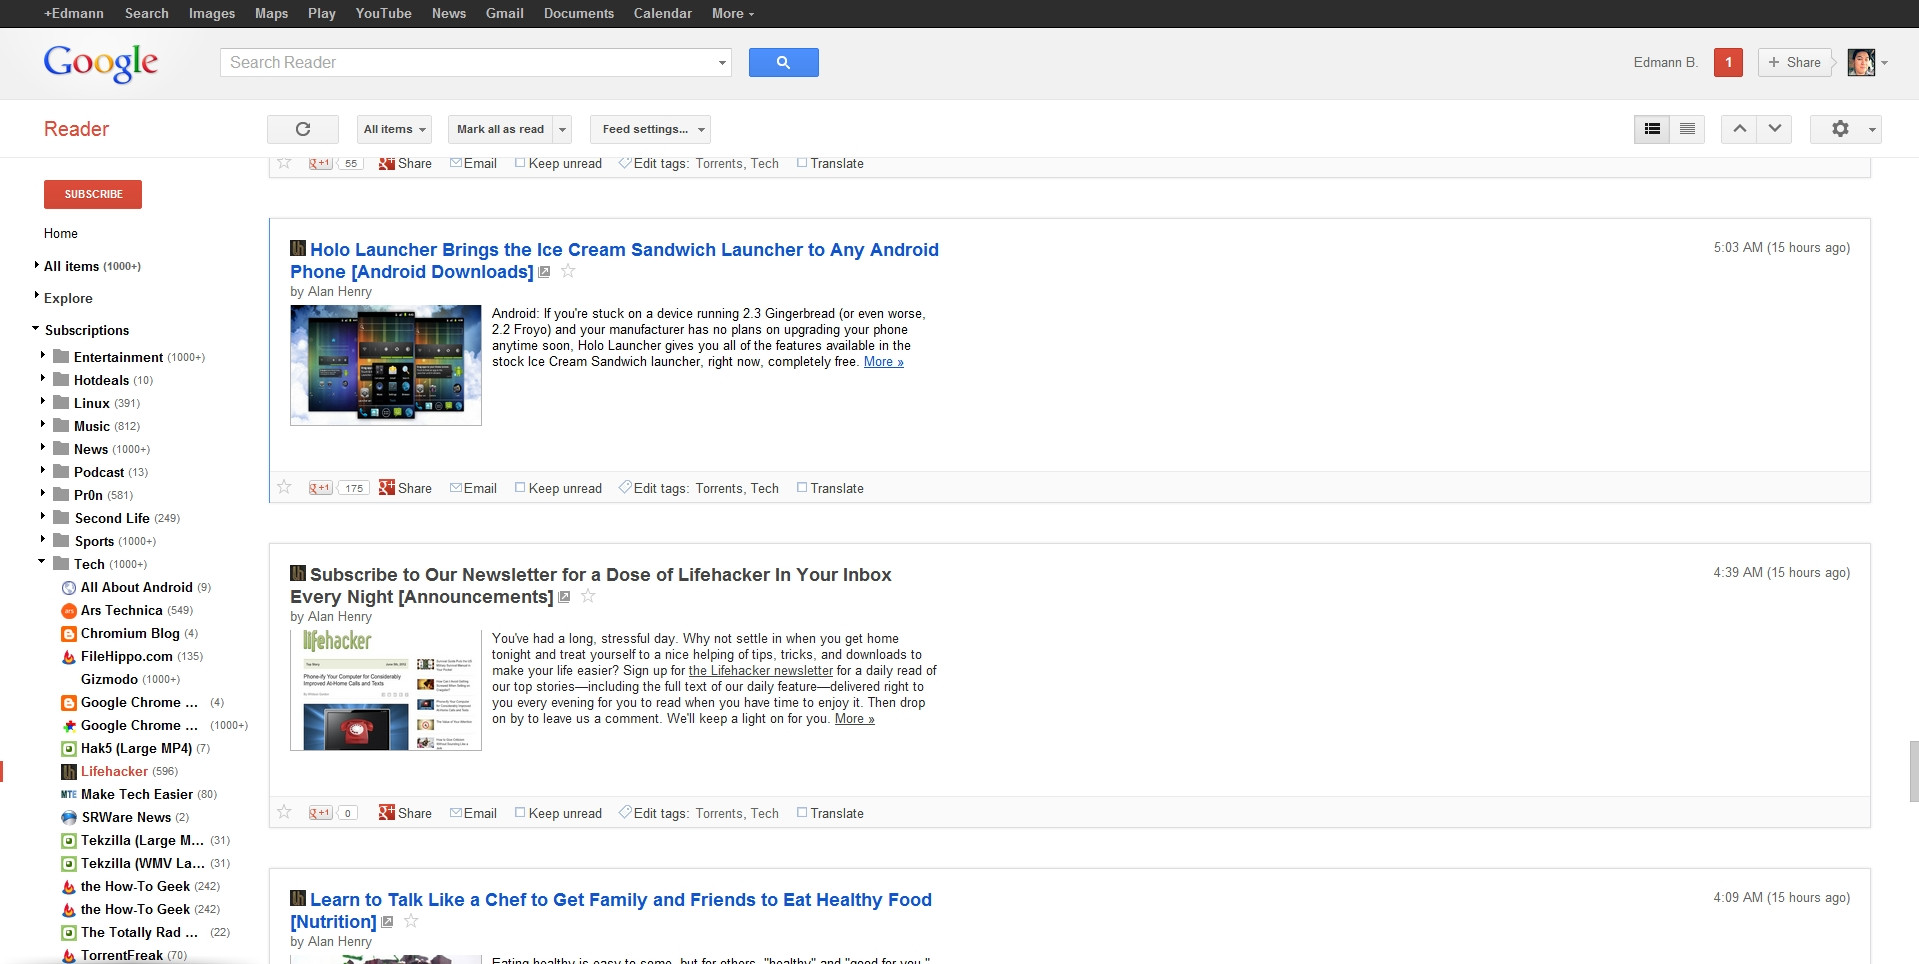Screen dimensions: 1919x964
Task: Open YouTube from the top bar
Action: (383, 13)
